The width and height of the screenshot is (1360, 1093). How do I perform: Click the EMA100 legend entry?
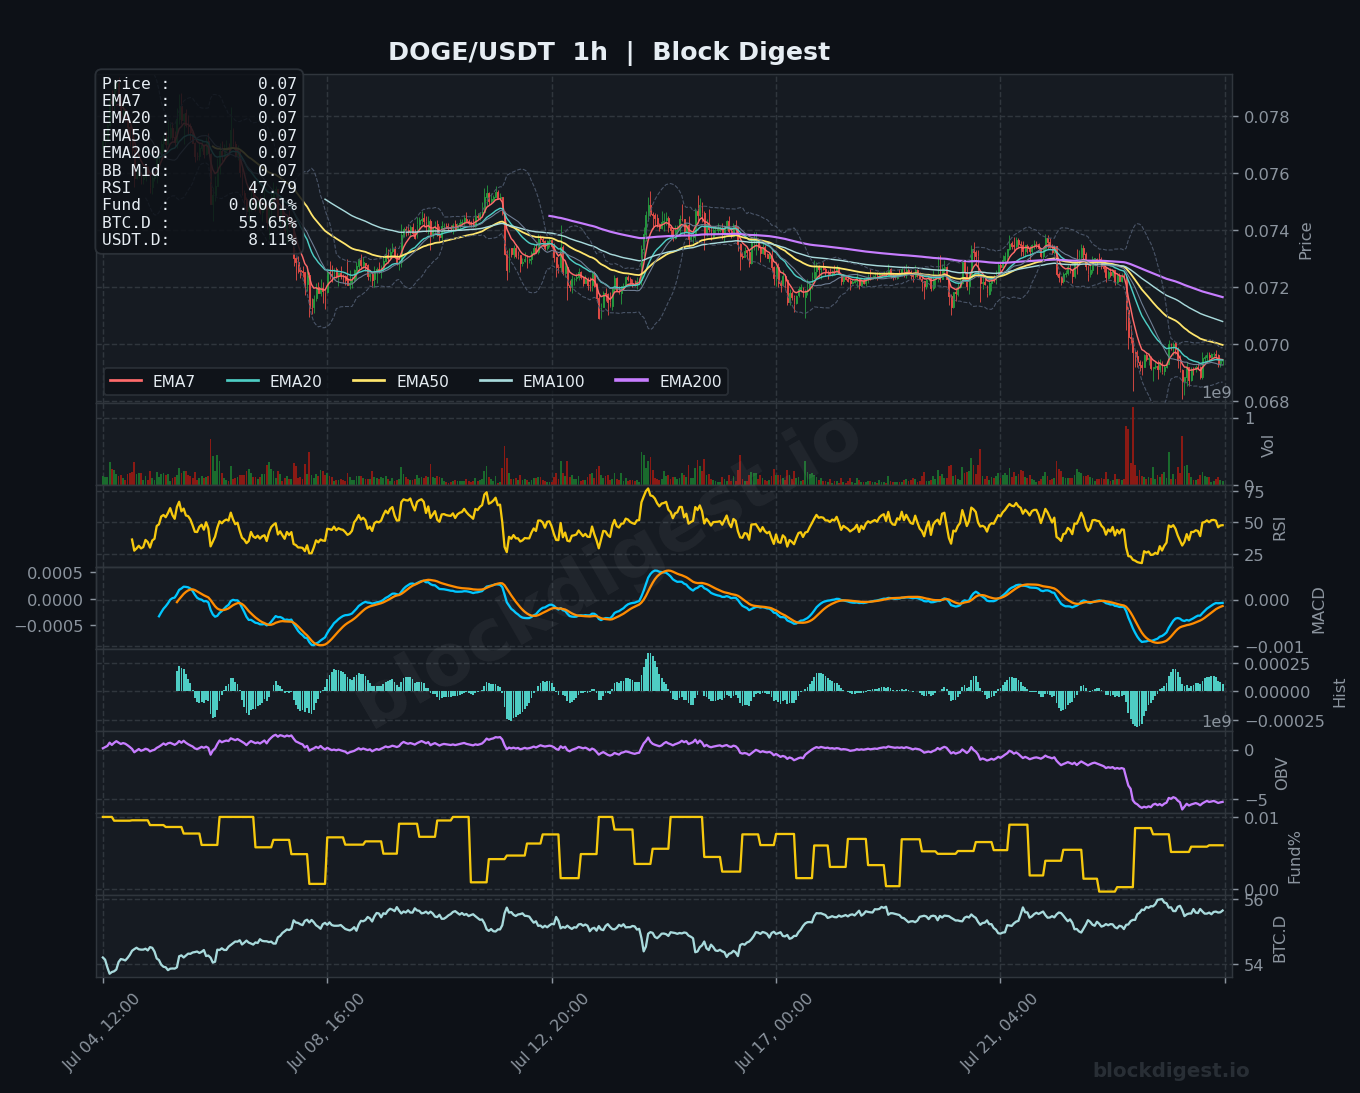click(531, 381)
